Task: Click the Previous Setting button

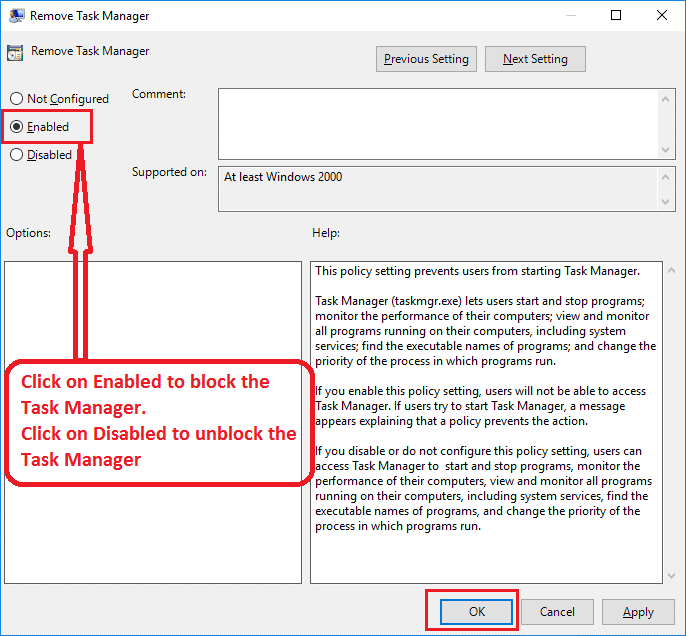Action: tap(426, 59)
